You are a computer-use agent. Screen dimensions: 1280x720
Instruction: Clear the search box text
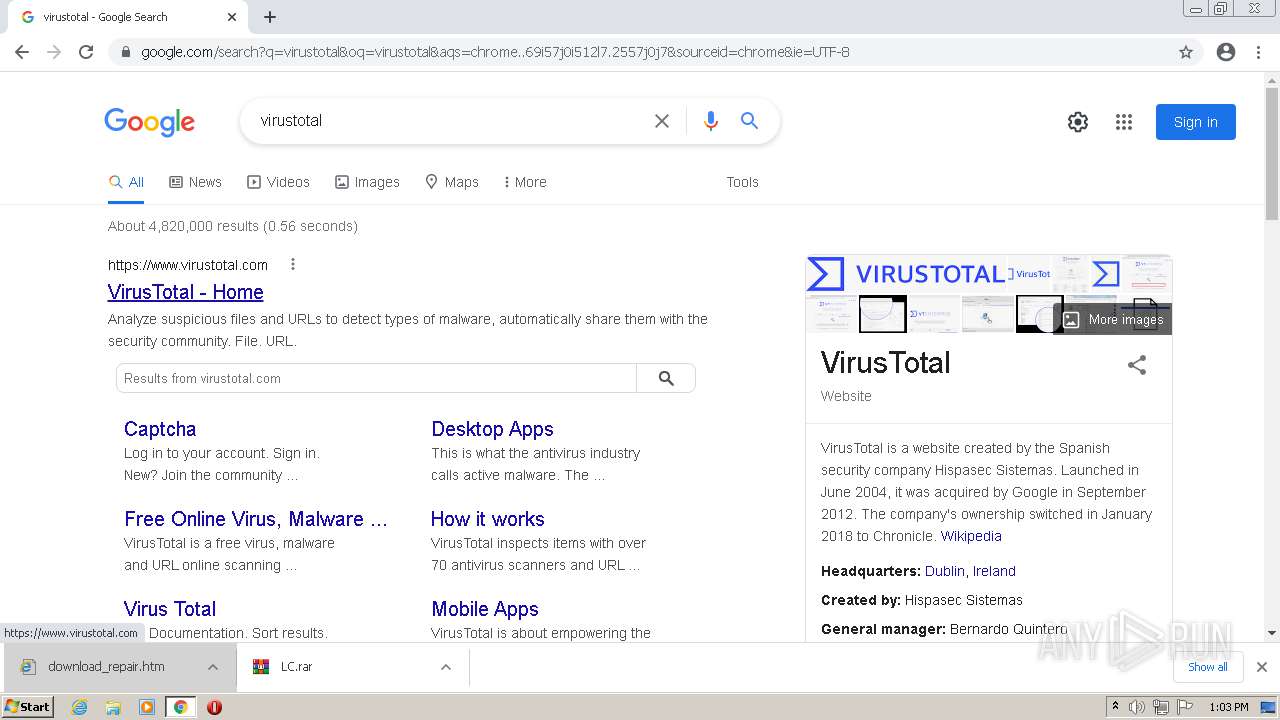tap(662, 121)
